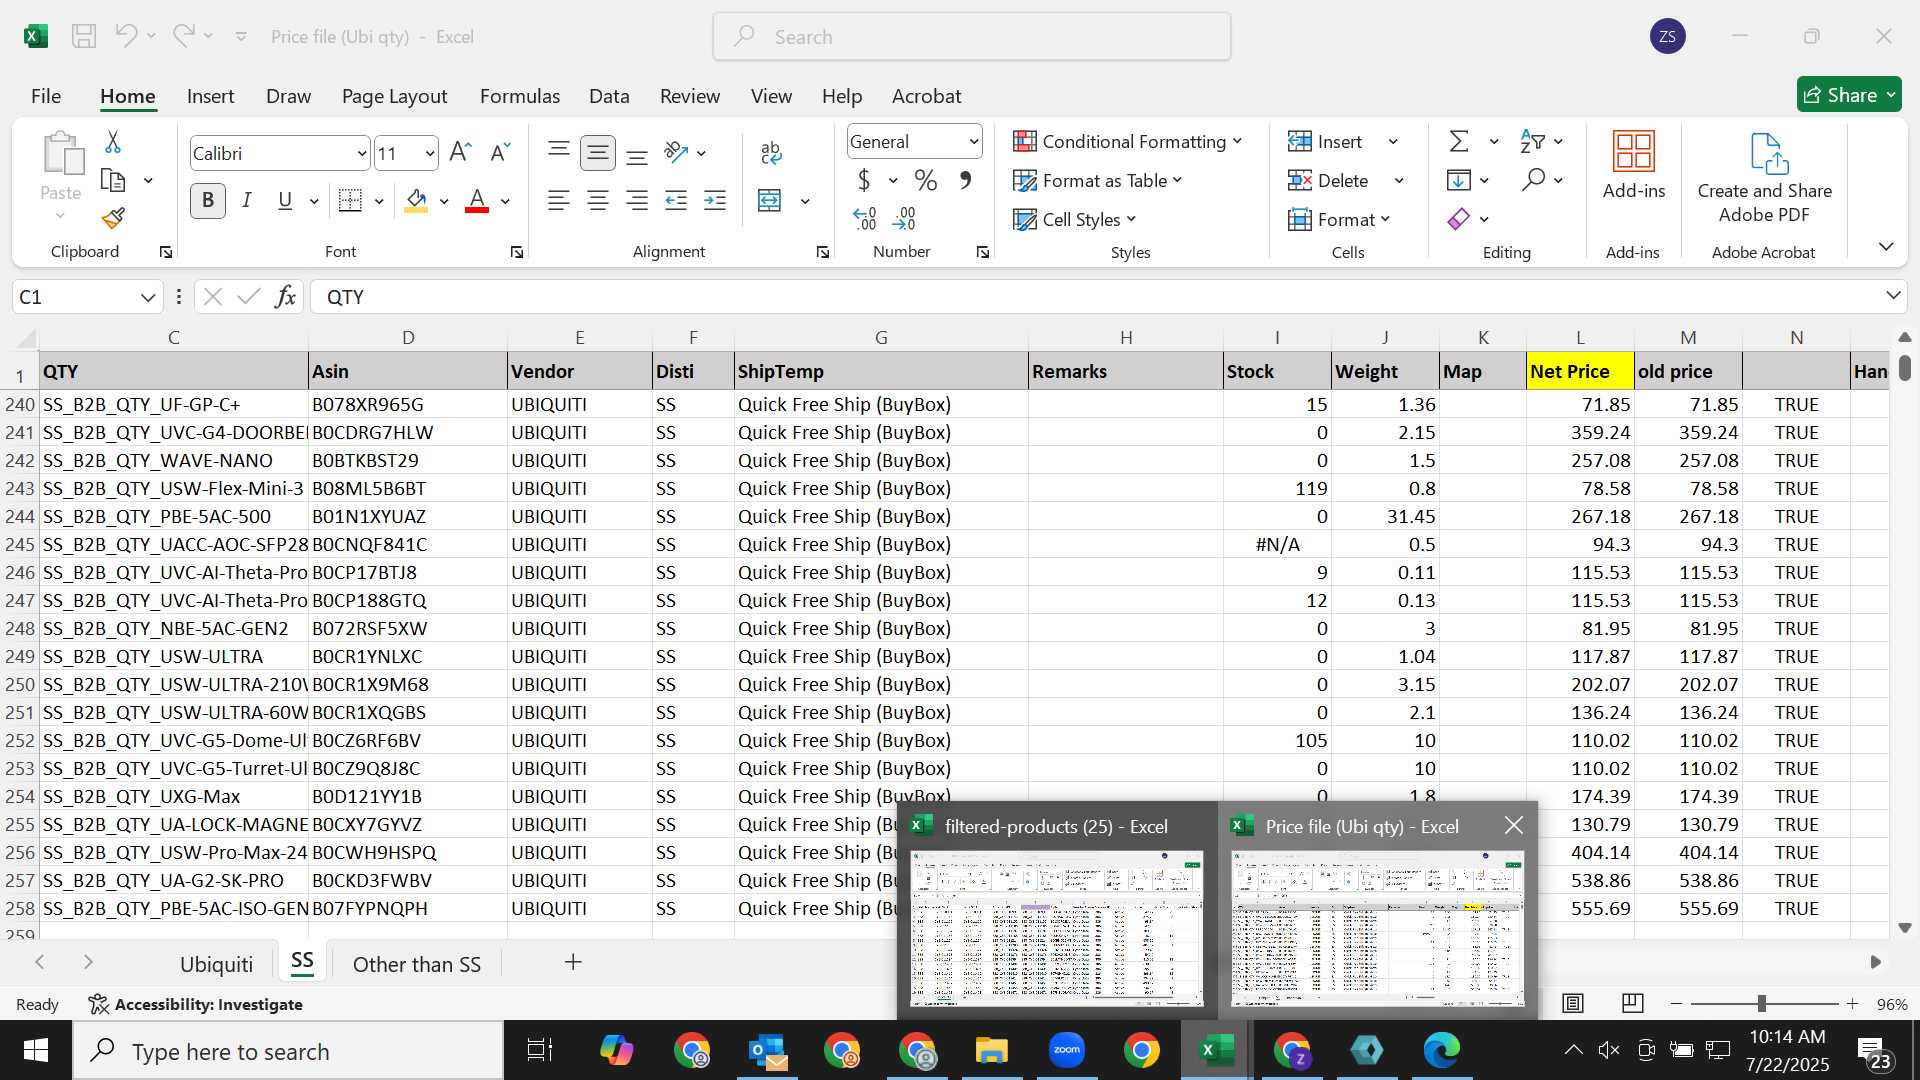Screen dimensions: 1920x1080
Task: Click Create and Share Adobe PDF
Action: point(1764,178)
